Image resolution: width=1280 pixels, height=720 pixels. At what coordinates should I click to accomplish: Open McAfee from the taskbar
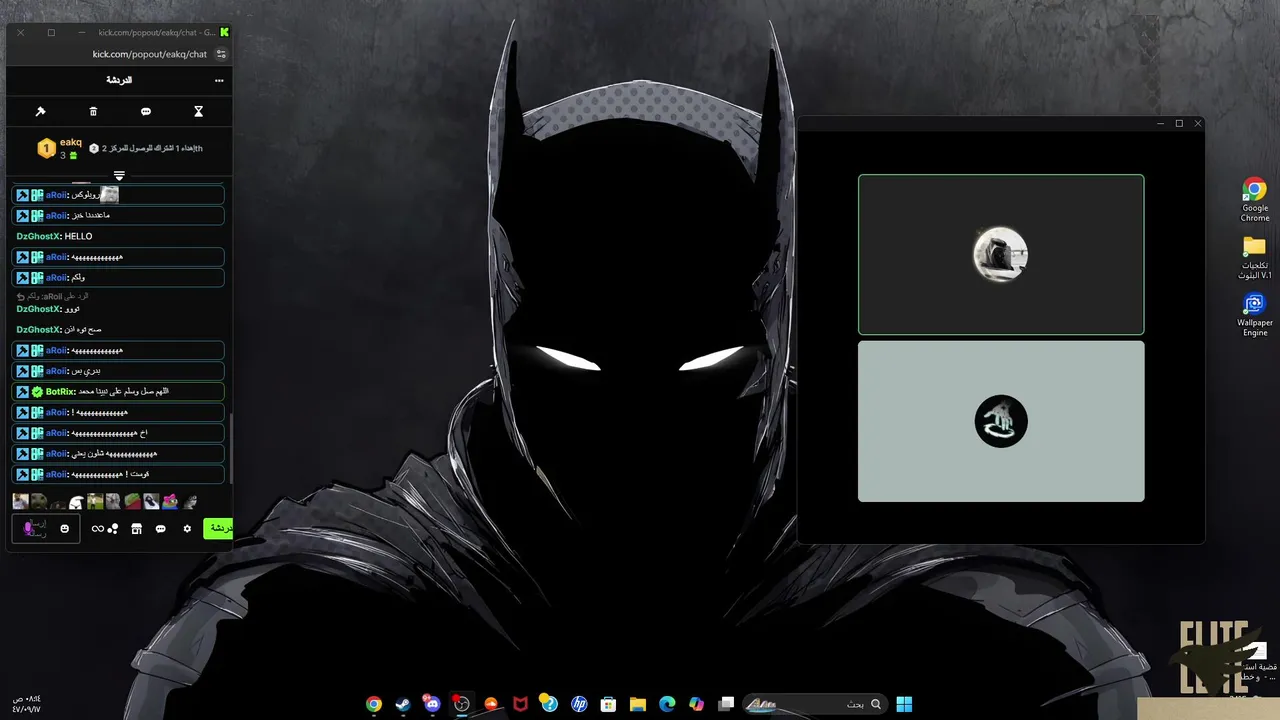coord(520,704)
